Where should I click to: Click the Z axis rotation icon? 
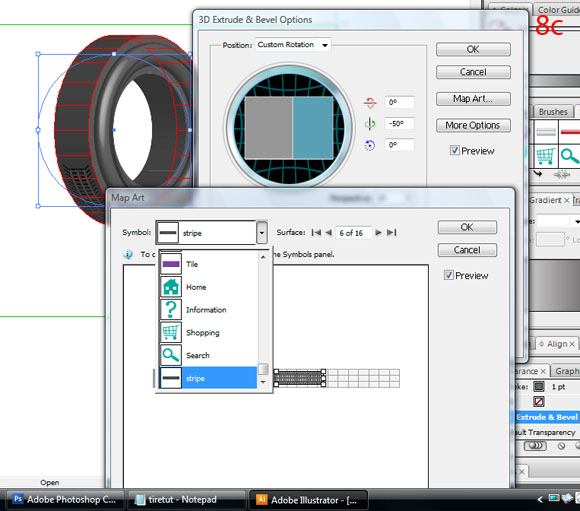tap(370, 145)
